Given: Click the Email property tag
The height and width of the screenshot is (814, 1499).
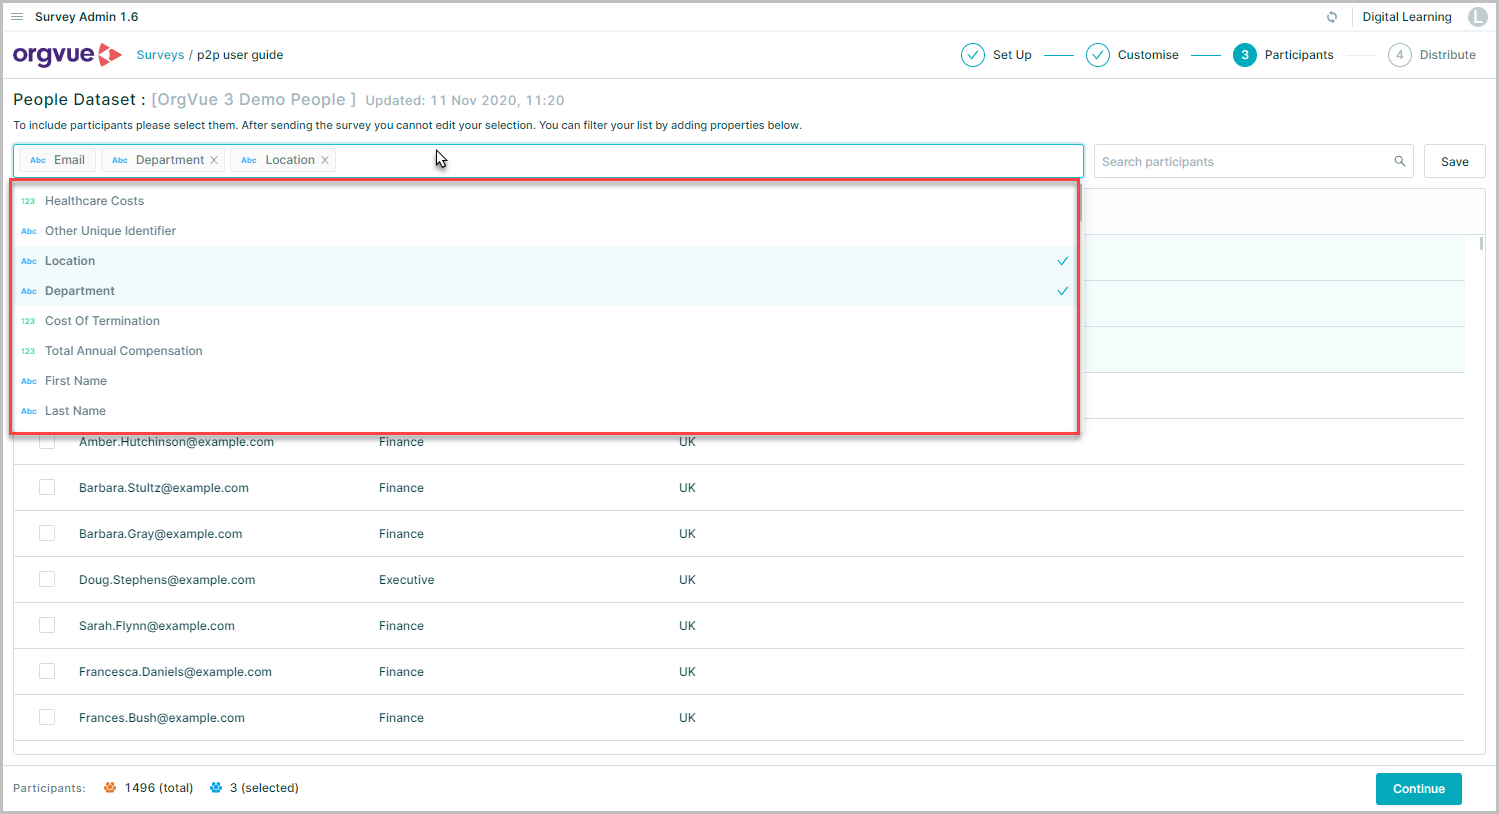Looking at the screenshot, I should click(x=57, y=160).
